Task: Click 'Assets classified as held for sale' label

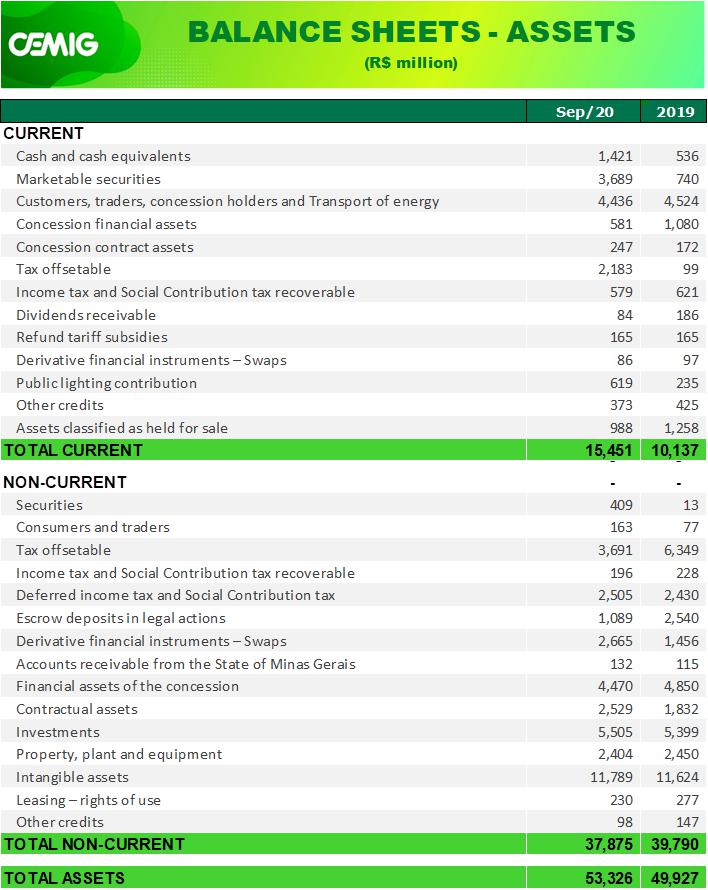Action: 122,428
